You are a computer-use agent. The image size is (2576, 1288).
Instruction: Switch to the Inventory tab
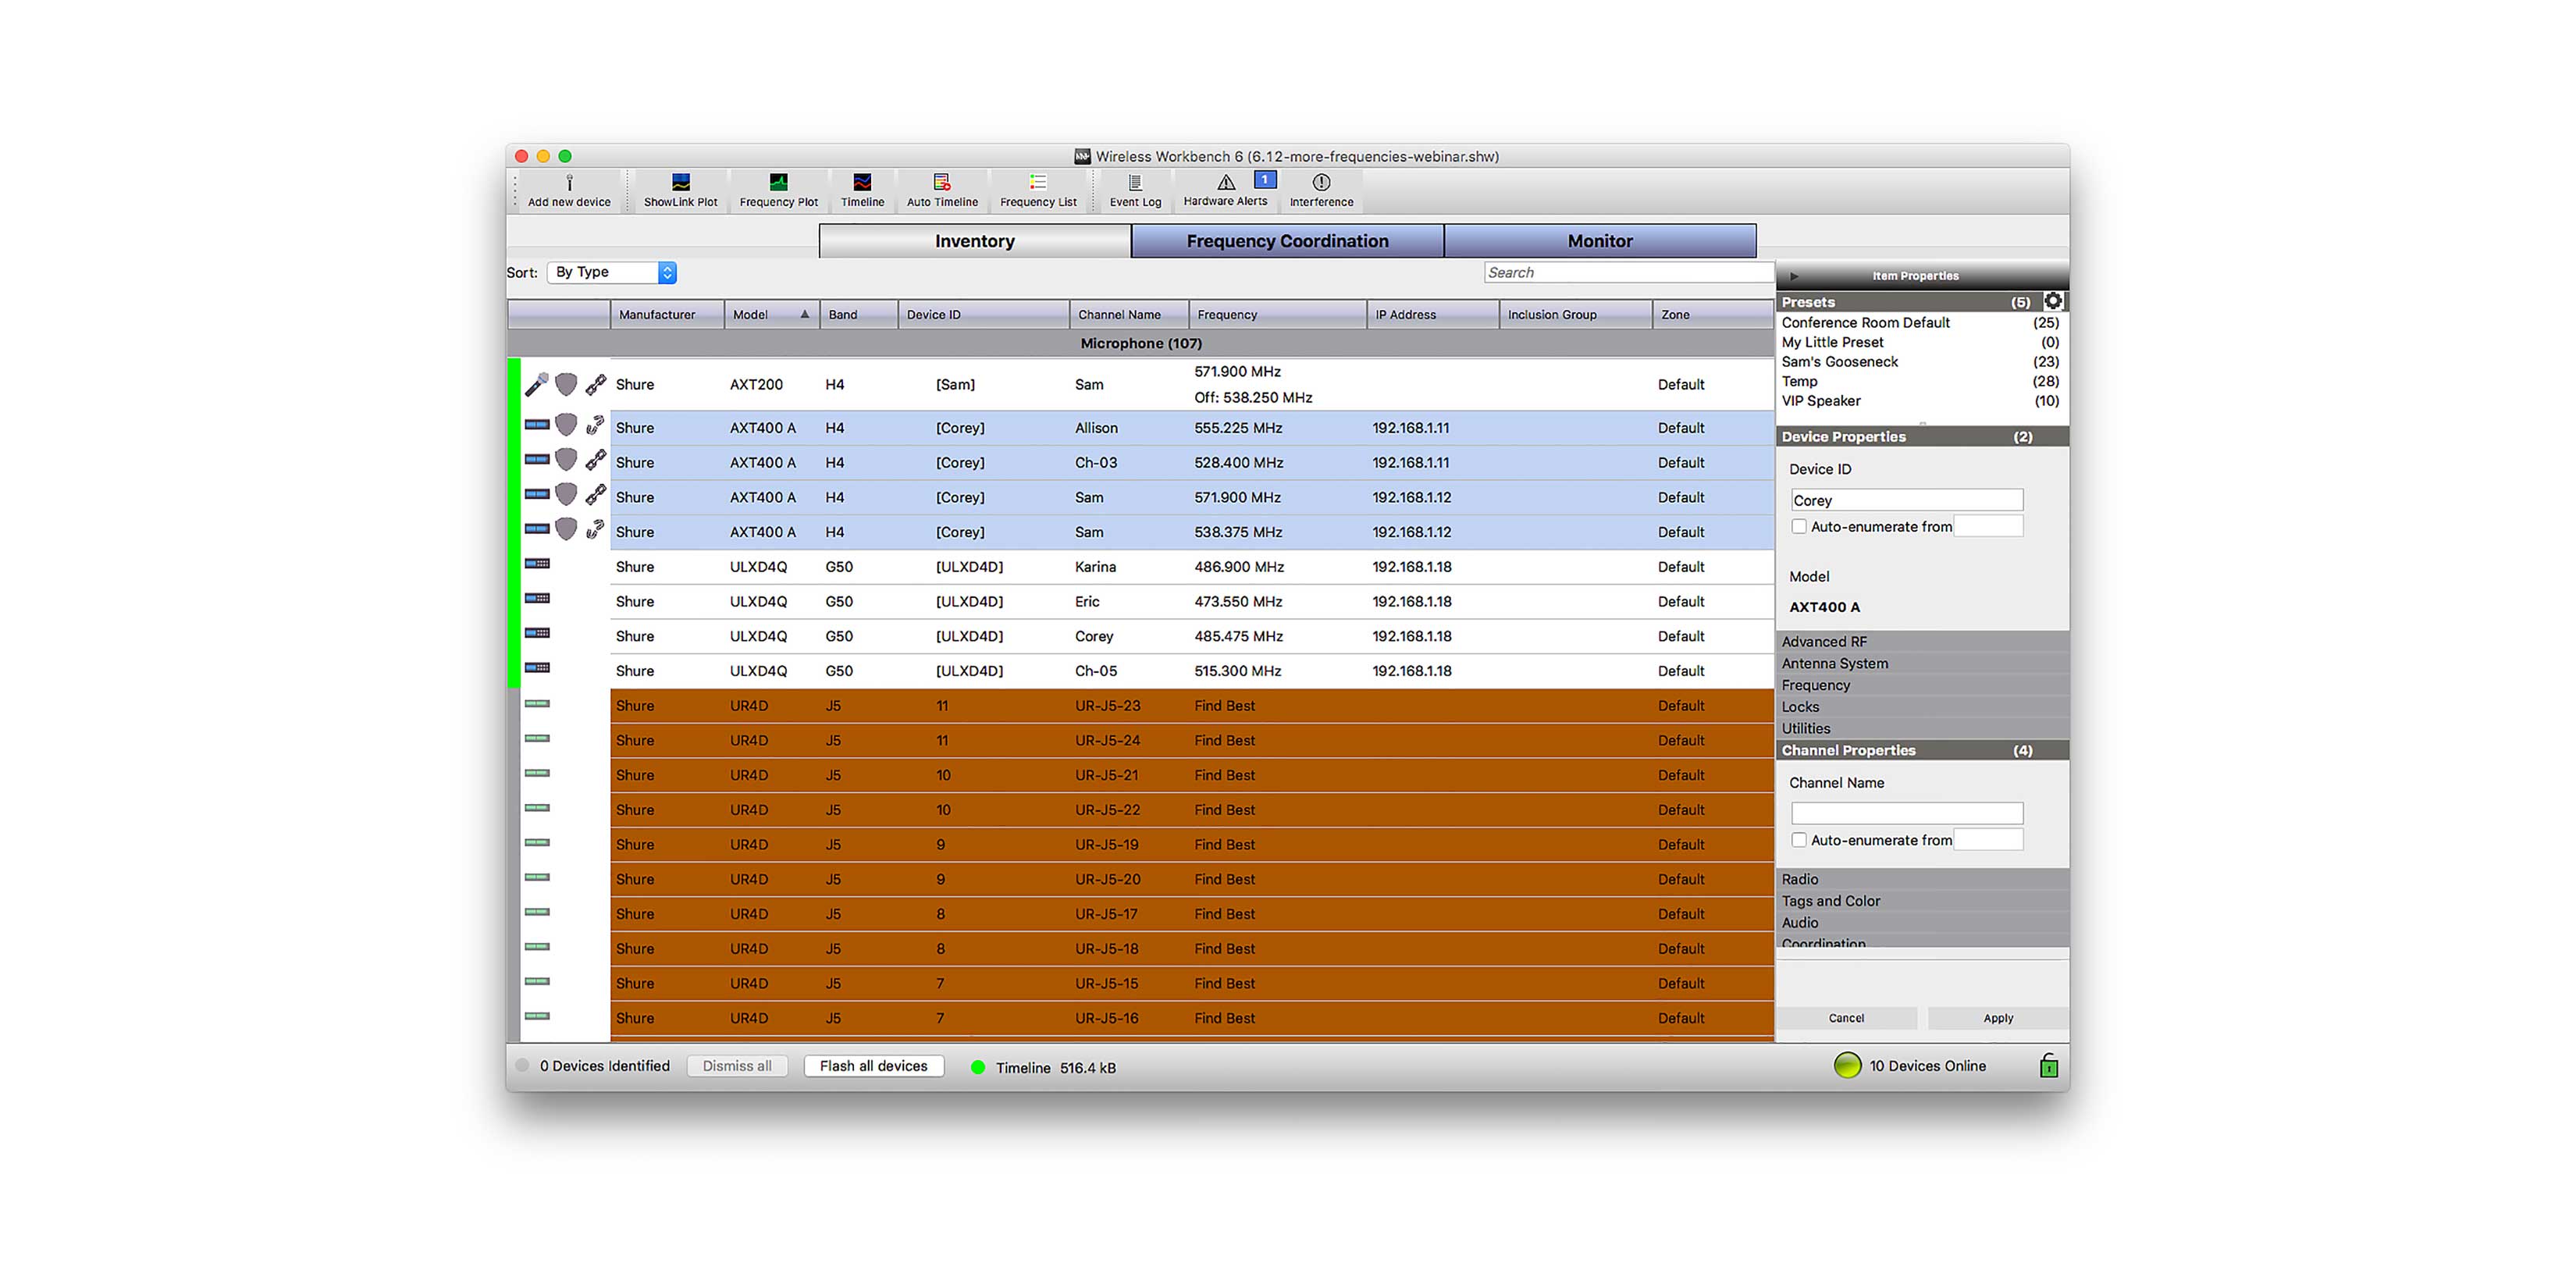point(975,241)
